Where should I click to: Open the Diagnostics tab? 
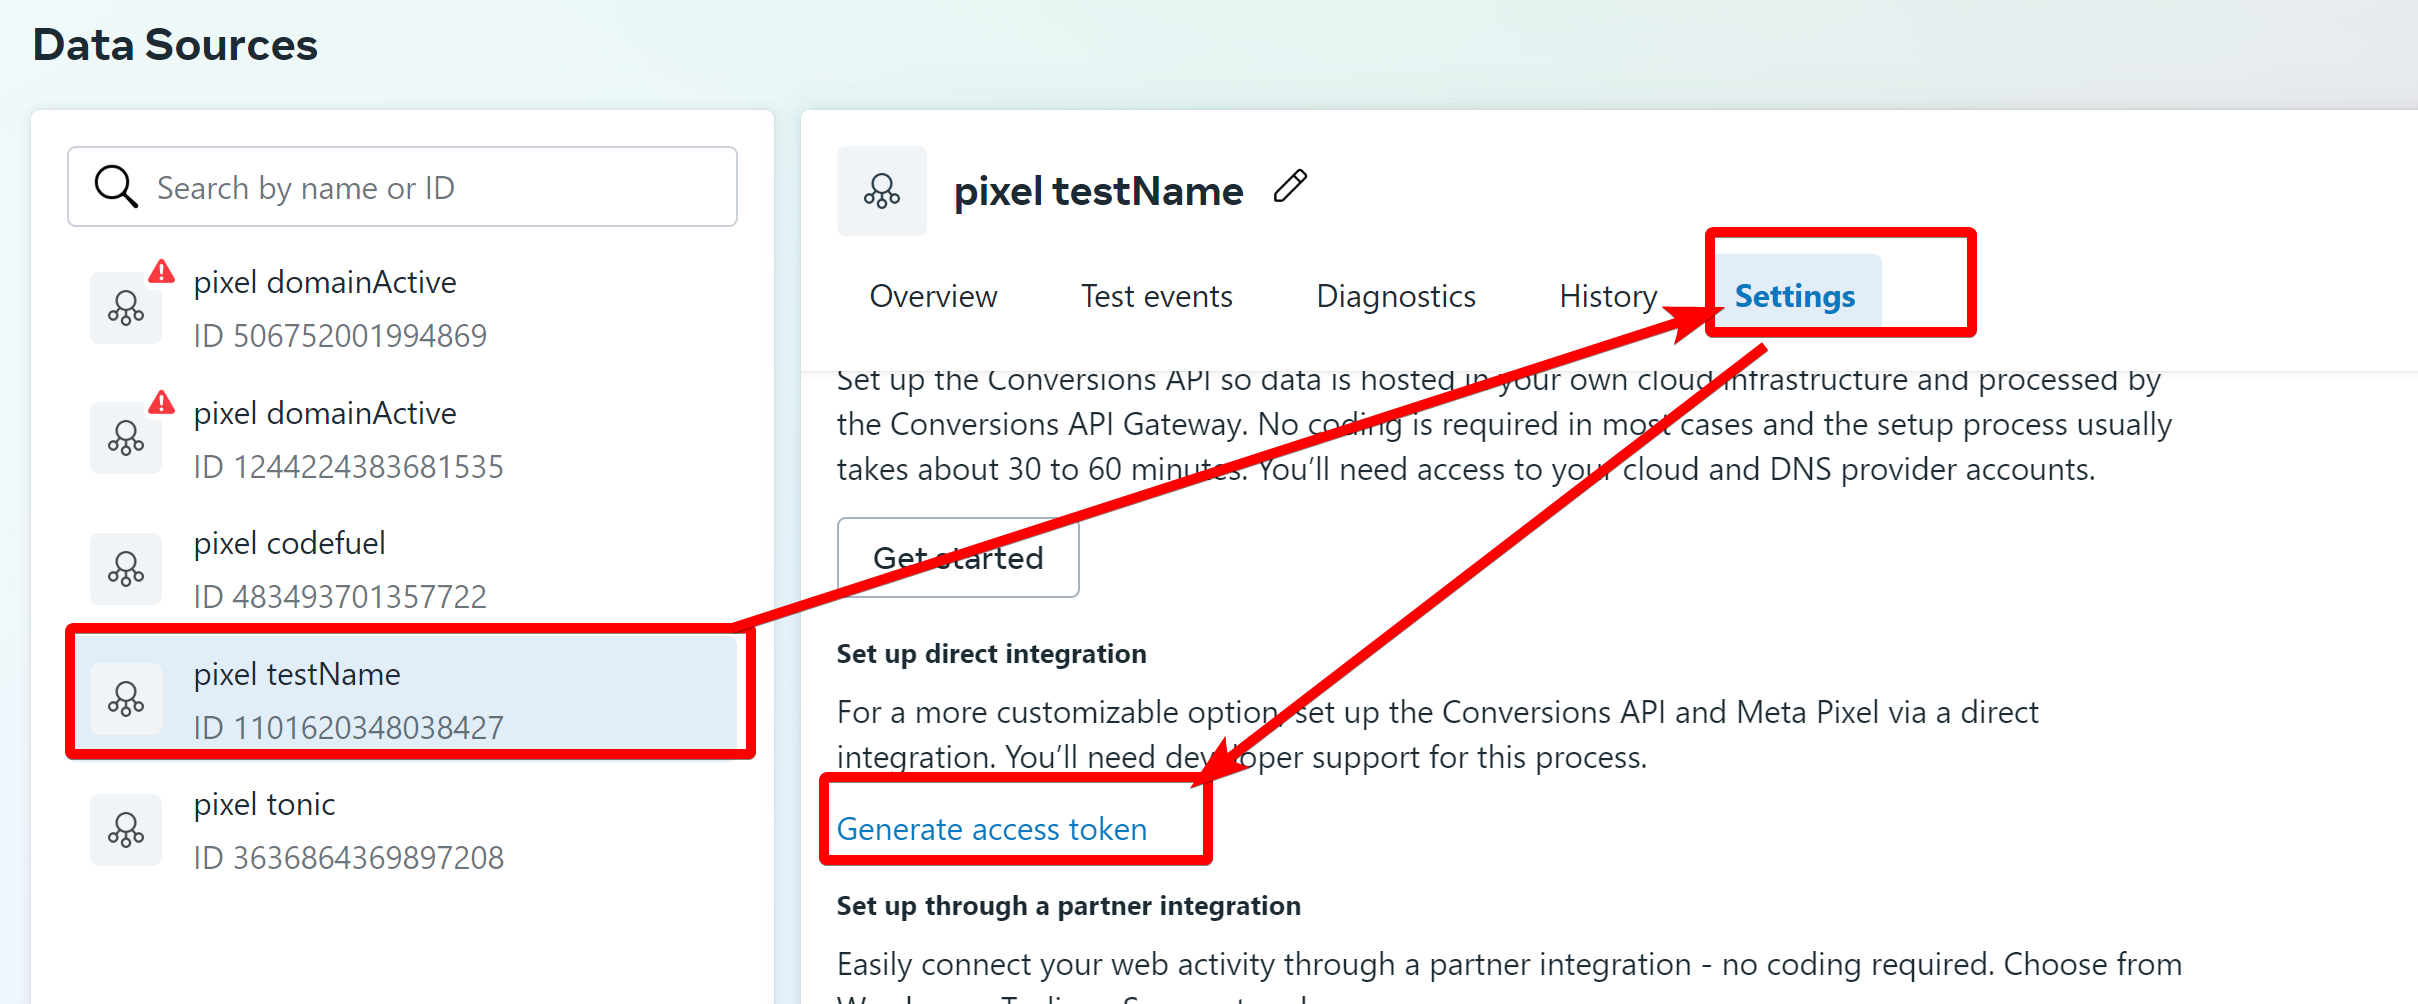pos(1396,296)
